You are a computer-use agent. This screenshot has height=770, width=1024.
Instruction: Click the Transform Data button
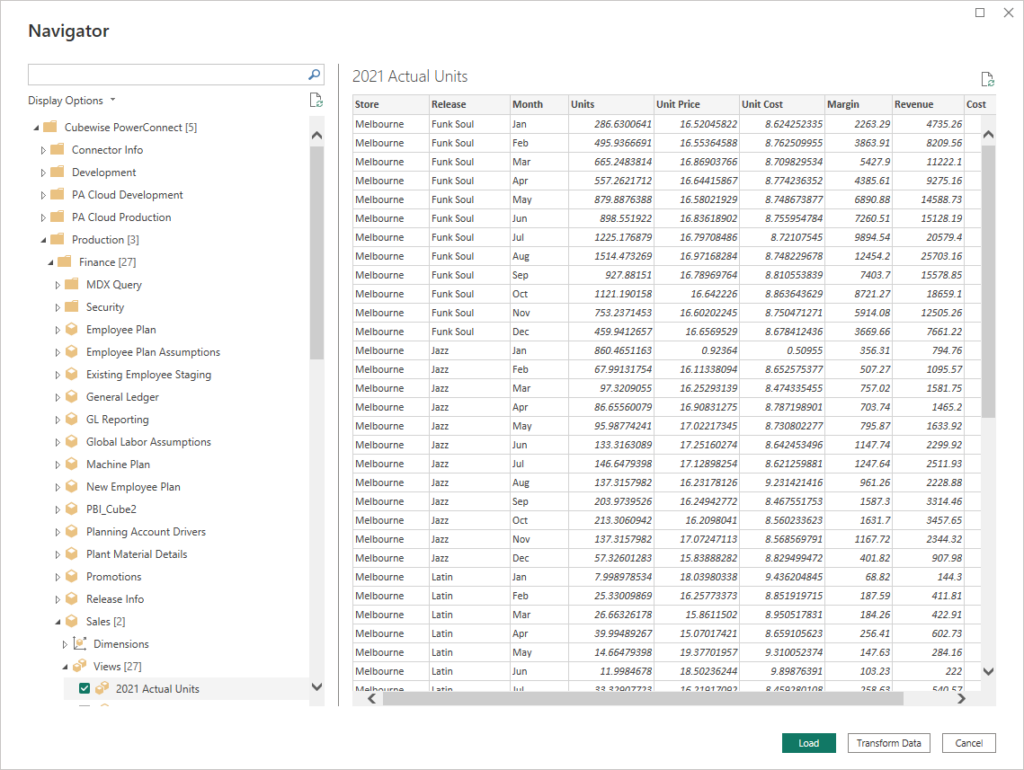click(x=889, y=743)
